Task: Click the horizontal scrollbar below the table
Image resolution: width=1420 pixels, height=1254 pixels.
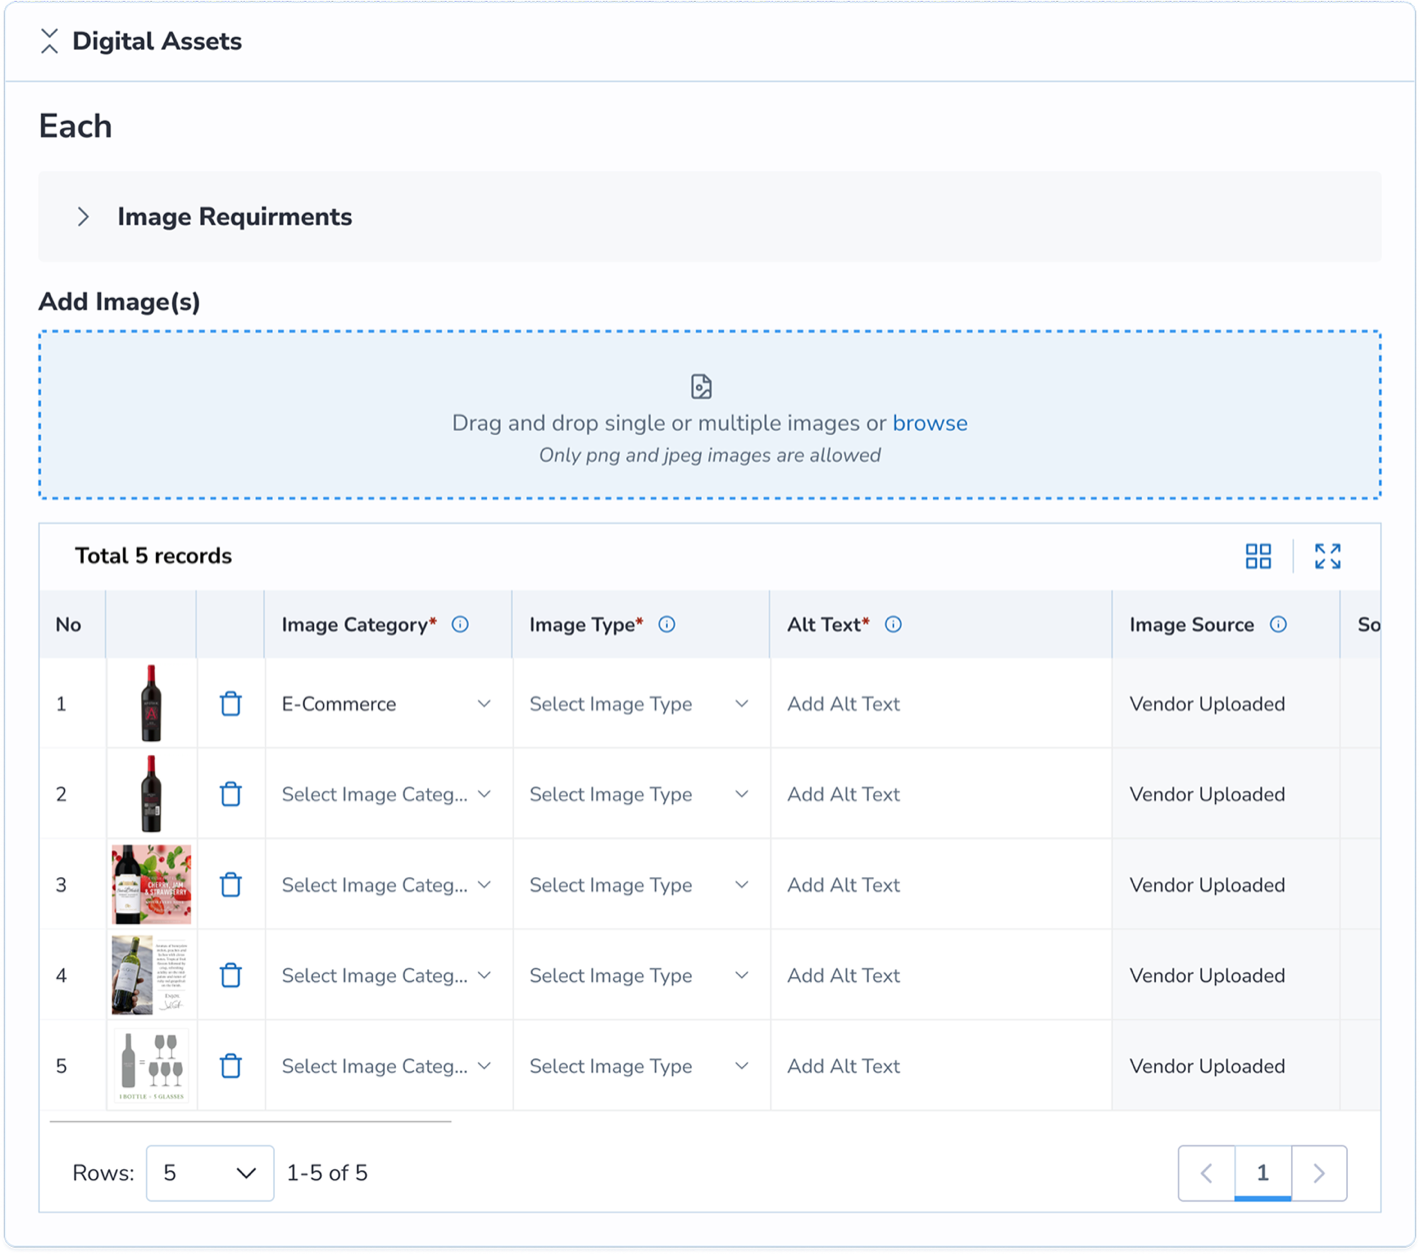Action: pyautogui.click(x=250, y=1122)
